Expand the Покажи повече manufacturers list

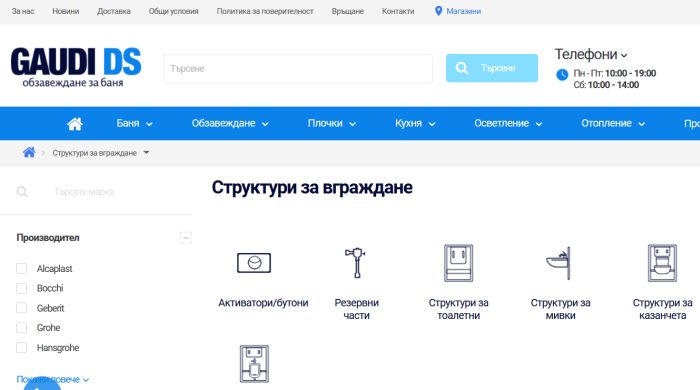(53, 379)
